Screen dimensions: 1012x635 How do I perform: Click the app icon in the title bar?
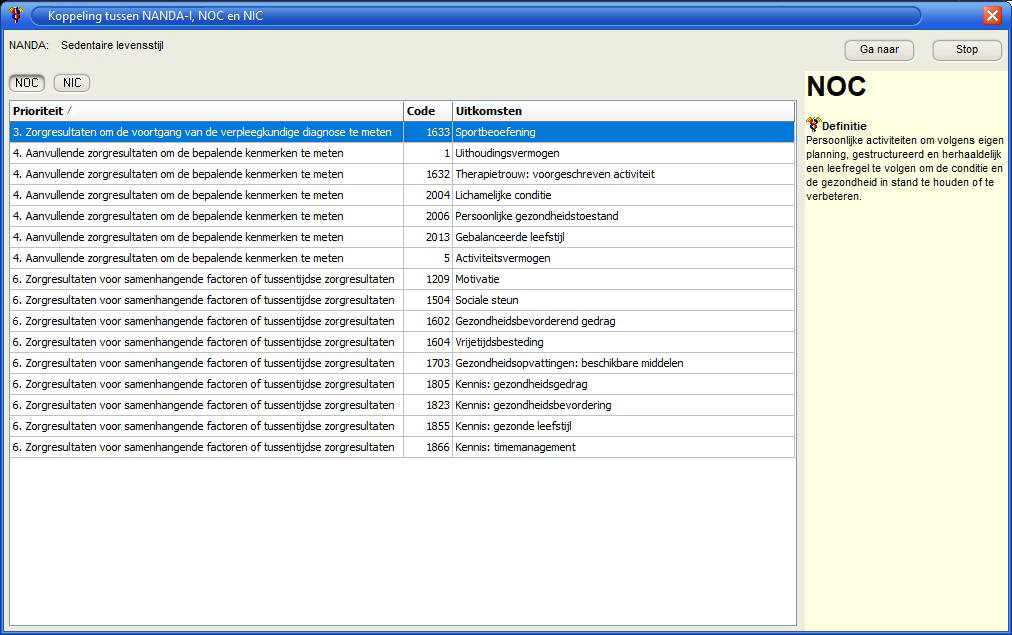click(x=15, y=15)
